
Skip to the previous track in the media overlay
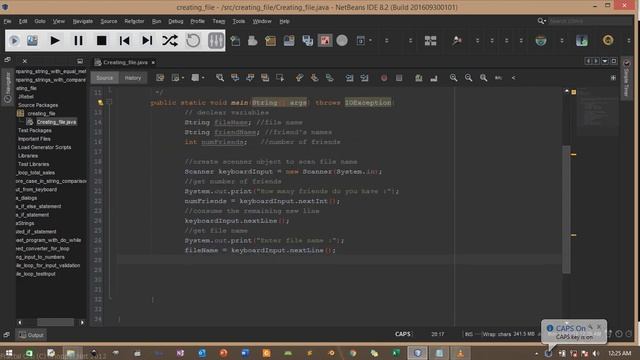point(124,40)
